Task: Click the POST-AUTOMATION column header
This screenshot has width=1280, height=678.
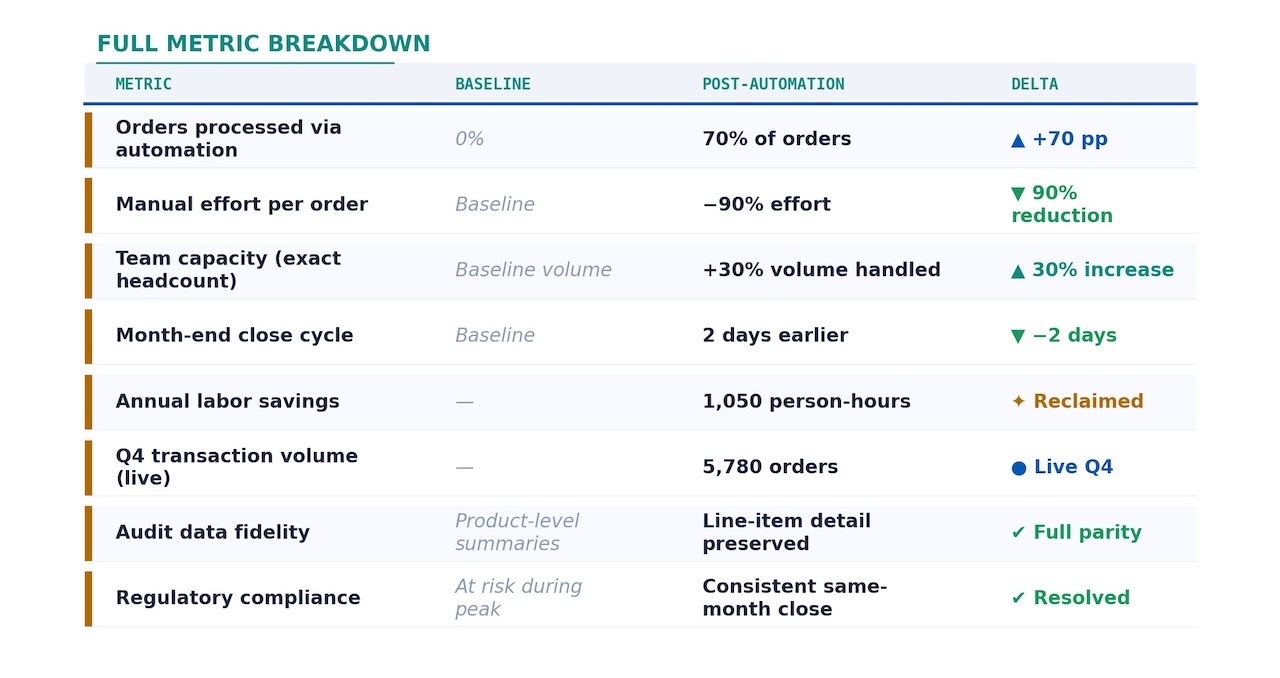Action: [773, 84]
